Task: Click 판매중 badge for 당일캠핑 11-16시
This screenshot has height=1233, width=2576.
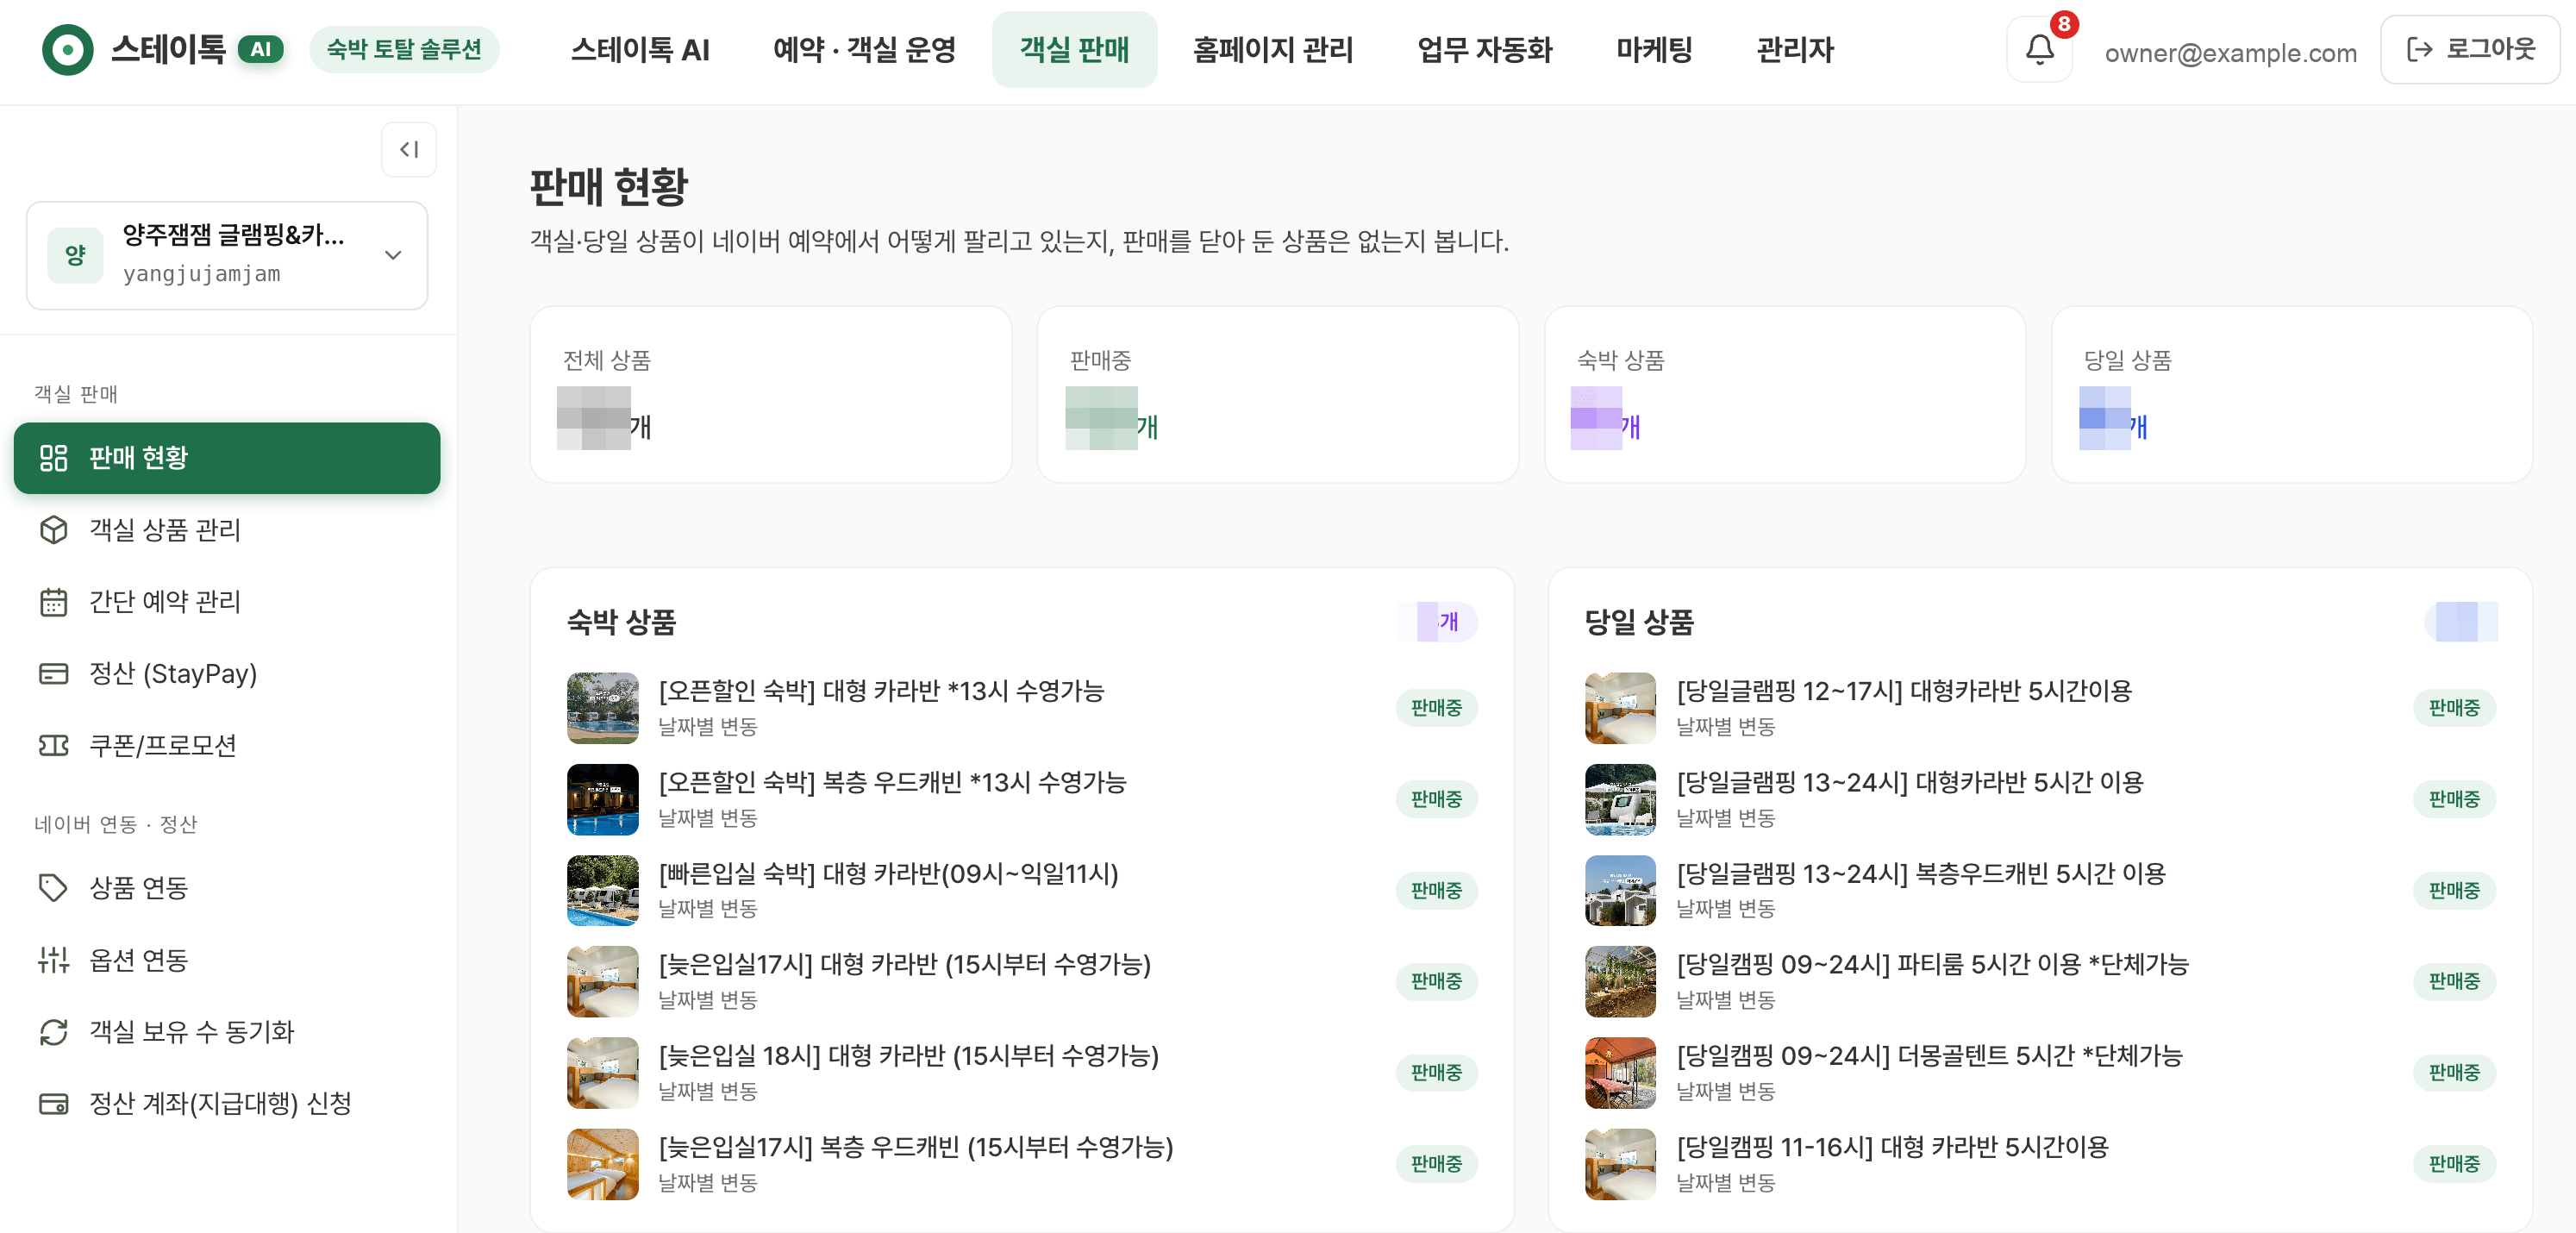Action: (x=2454, y=1164)
